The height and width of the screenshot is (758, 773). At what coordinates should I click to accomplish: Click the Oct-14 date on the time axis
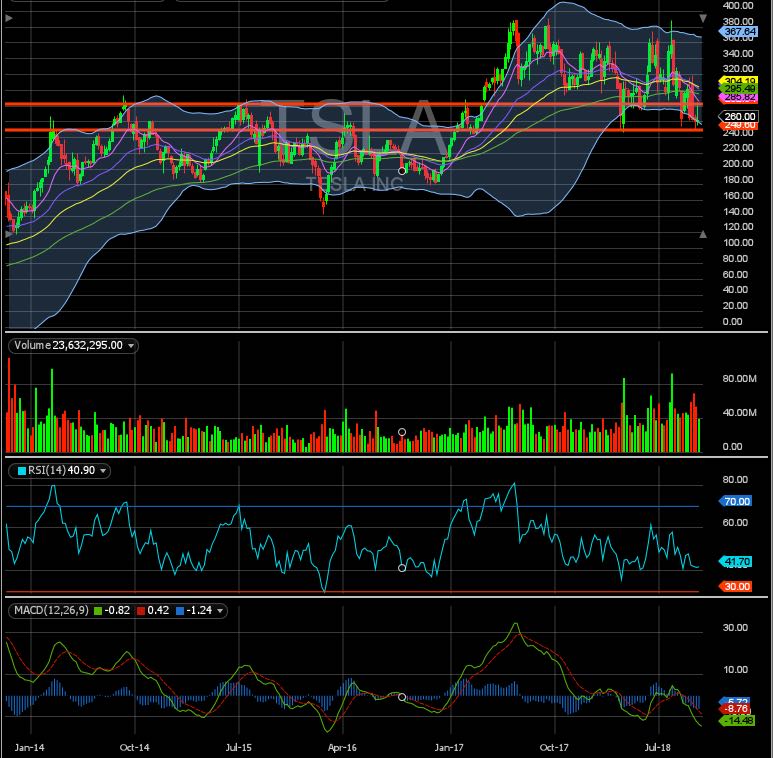[134, 748]
